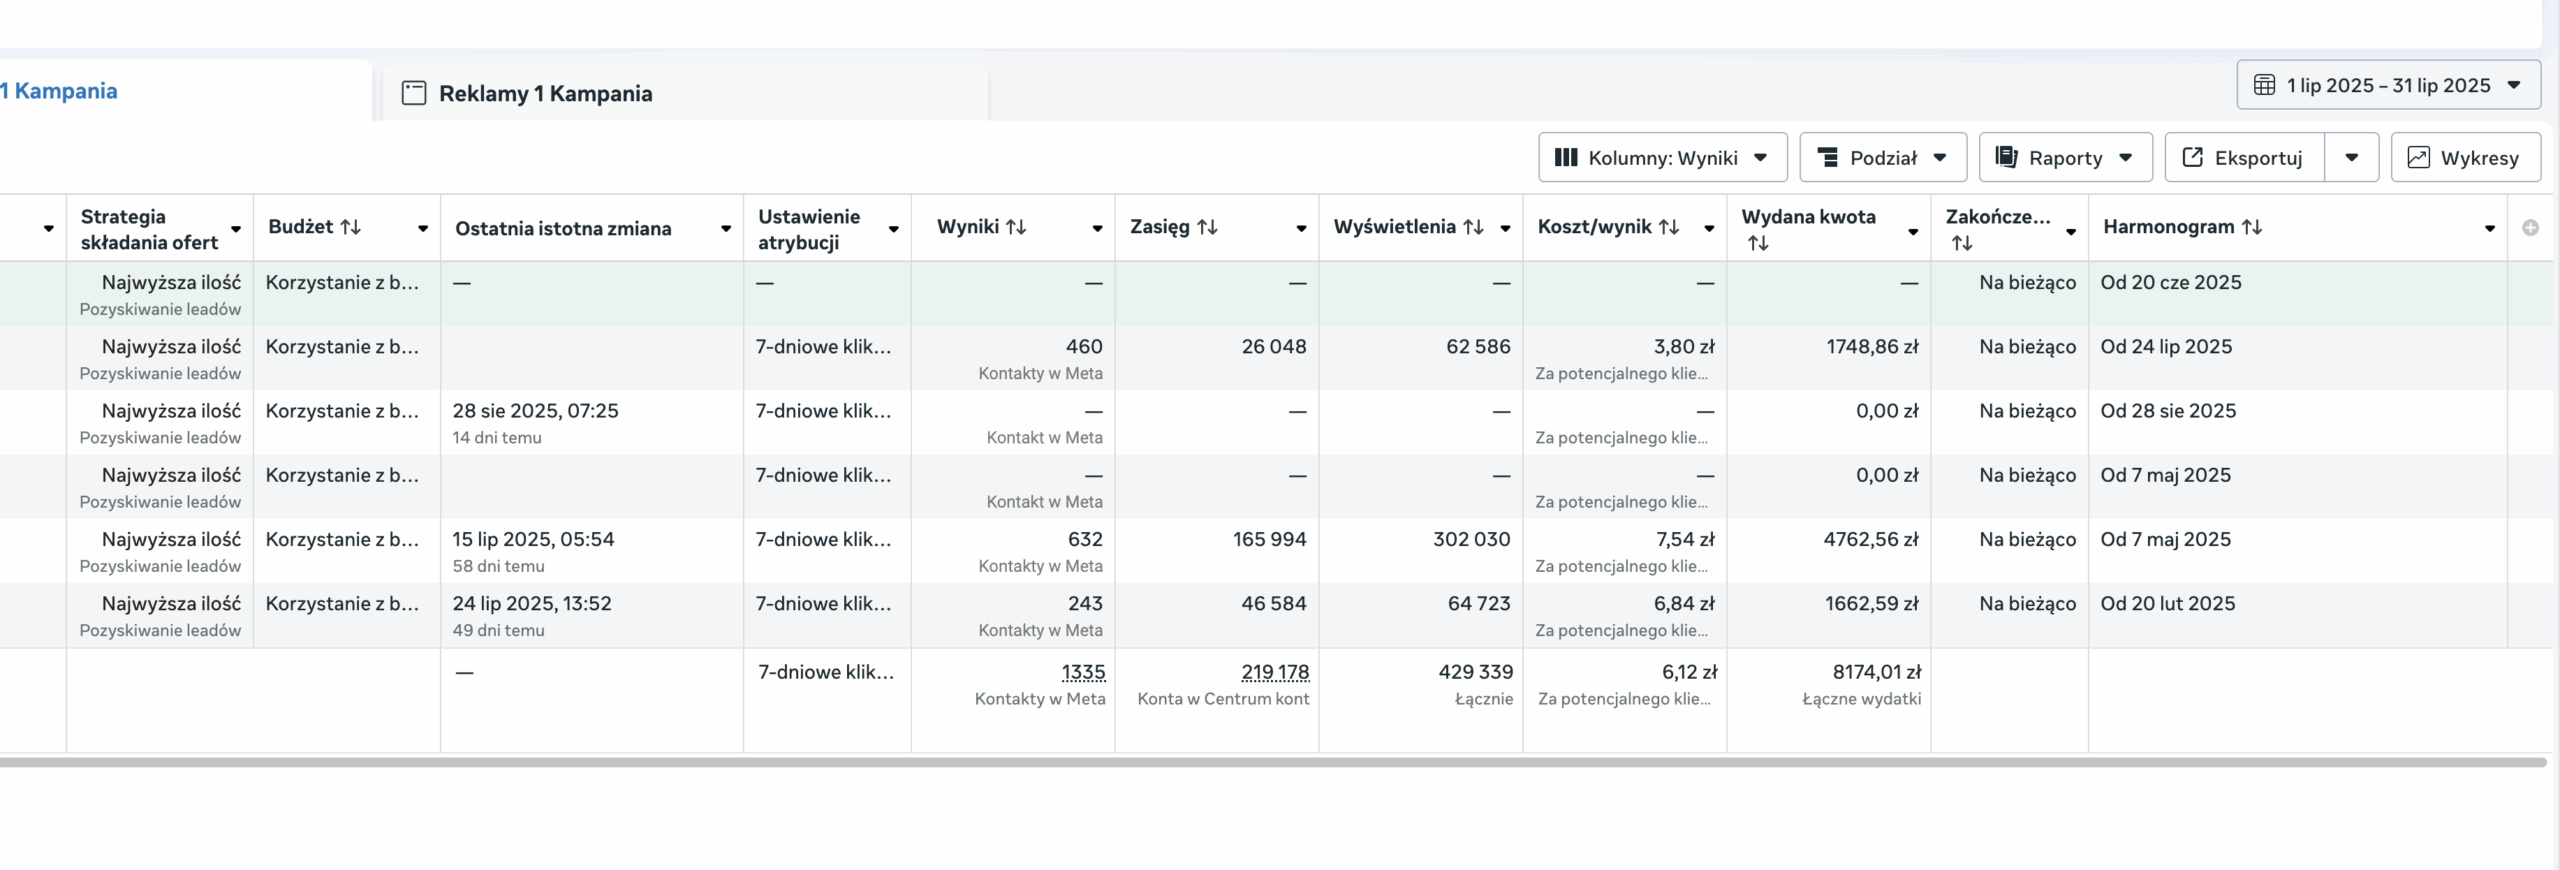Click the calendar icon in date range picker

coord(2264,85)
